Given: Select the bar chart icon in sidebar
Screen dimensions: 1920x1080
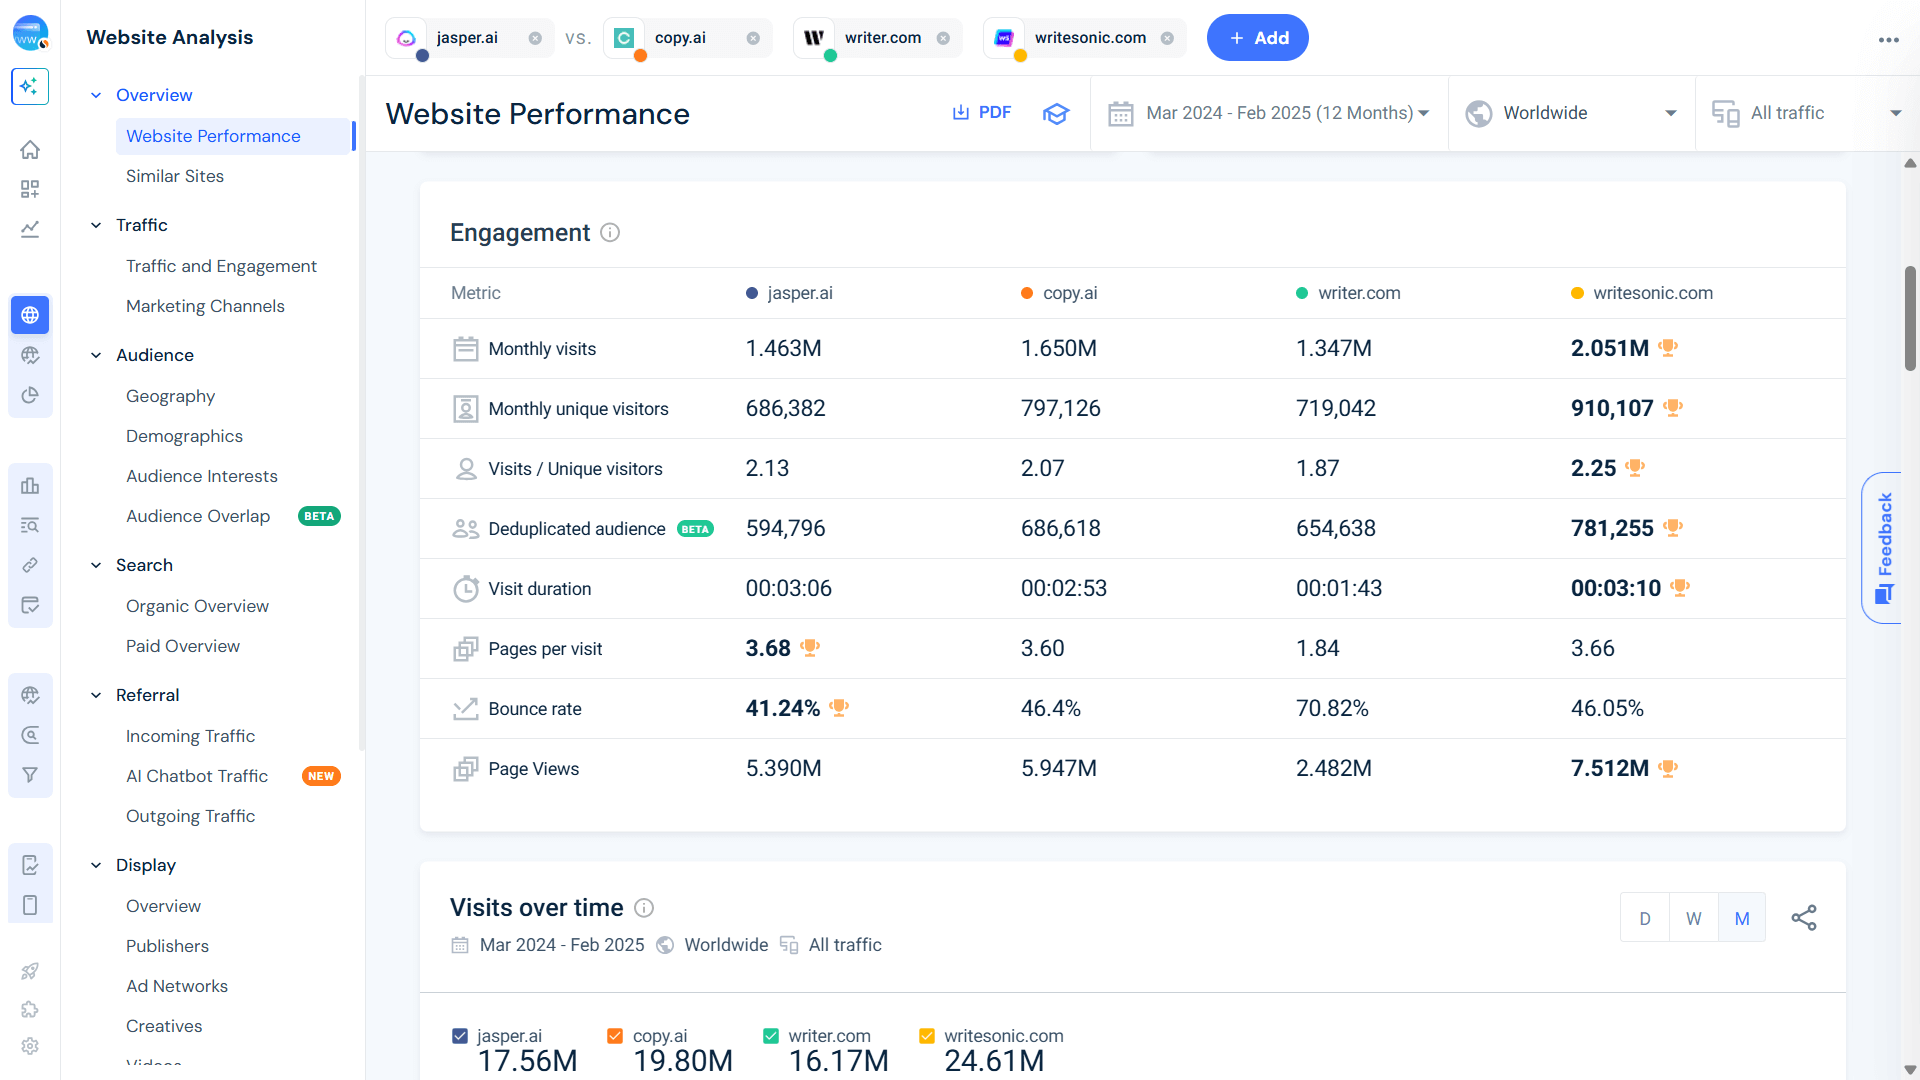Looking at the screenshot, I should point(30,485).
